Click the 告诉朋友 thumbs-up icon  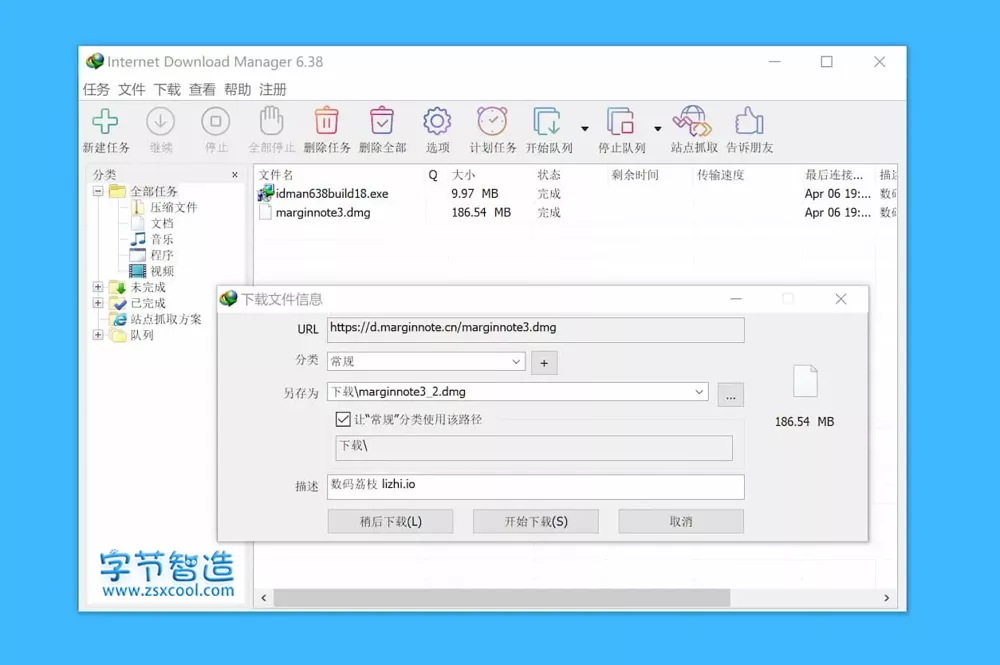(x=749, y=121)
